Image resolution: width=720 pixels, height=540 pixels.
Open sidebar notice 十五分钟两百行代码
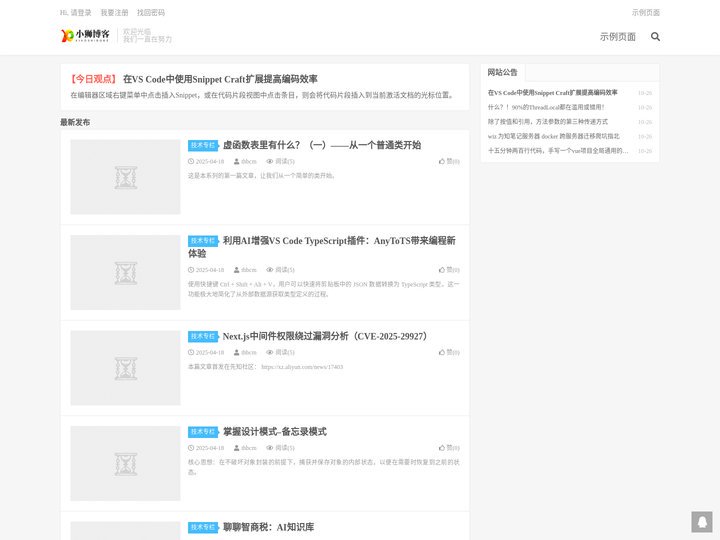(x=558, y=151)
